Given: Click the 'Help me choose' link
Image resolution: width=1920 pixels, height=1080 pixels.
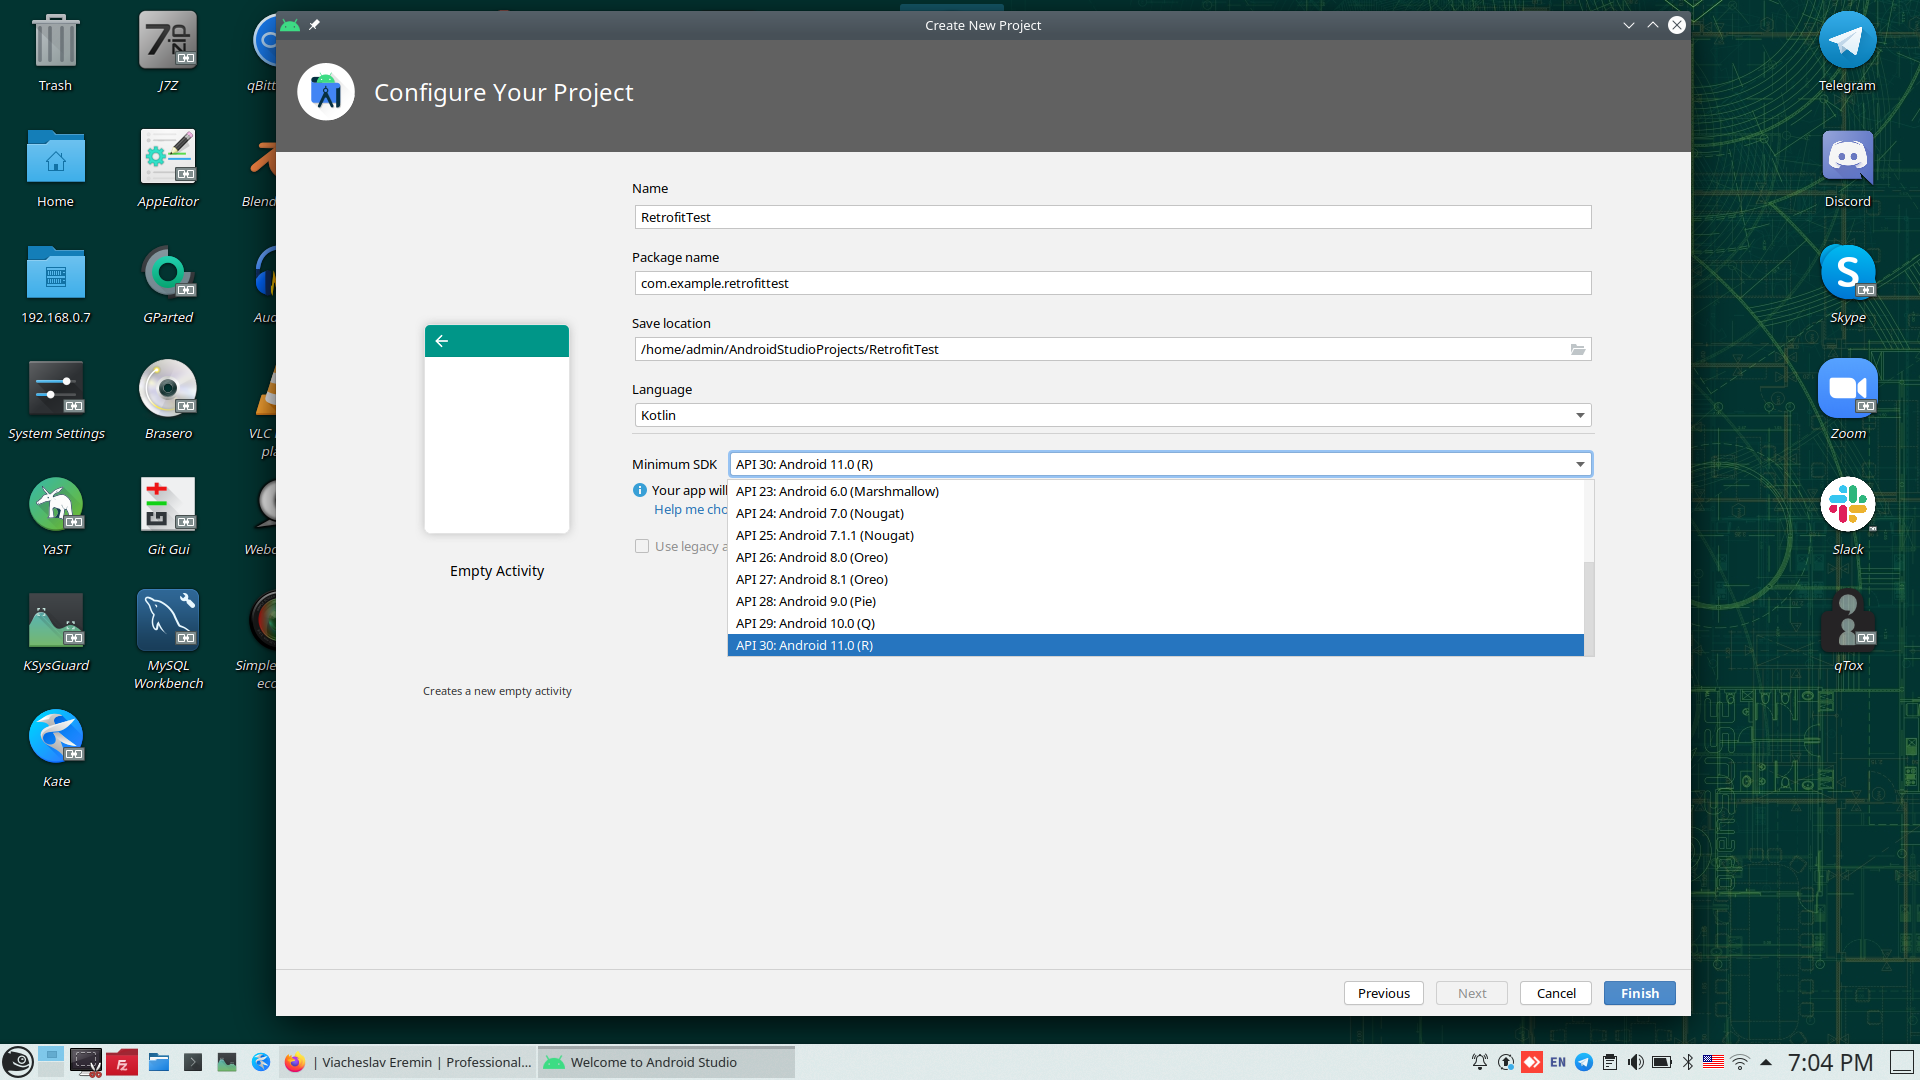Looking at the screenshot, I should tap(690, 509).
